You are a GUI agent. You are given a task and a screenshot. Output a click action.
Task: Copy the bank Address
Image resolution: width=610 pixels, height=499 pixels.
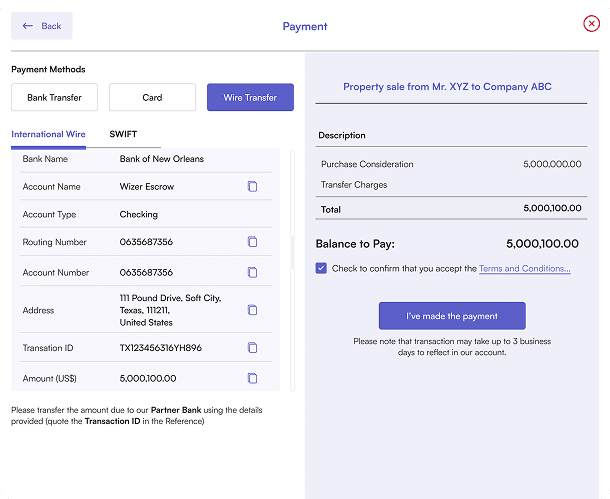(x=252, y=310)
